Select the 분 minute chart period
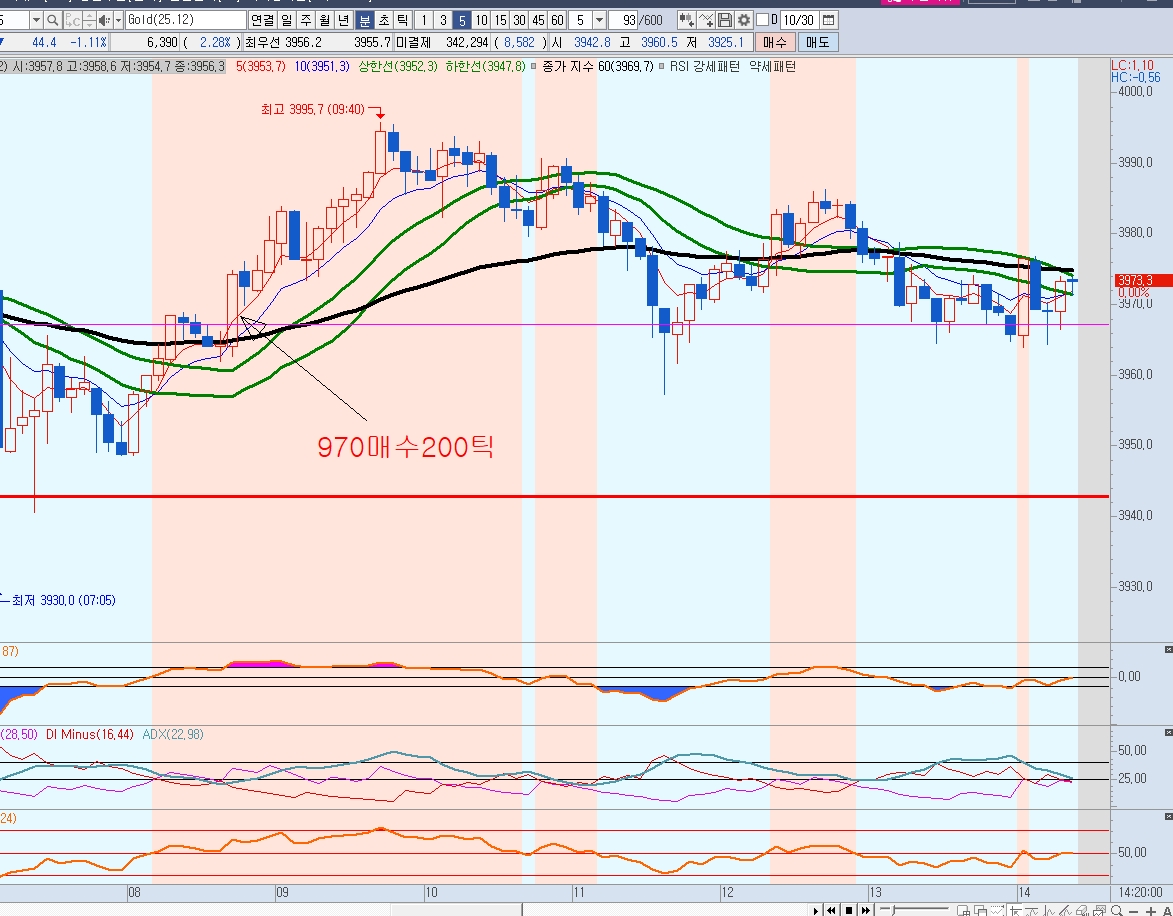 pyautogui.click(x=365, y=20)
